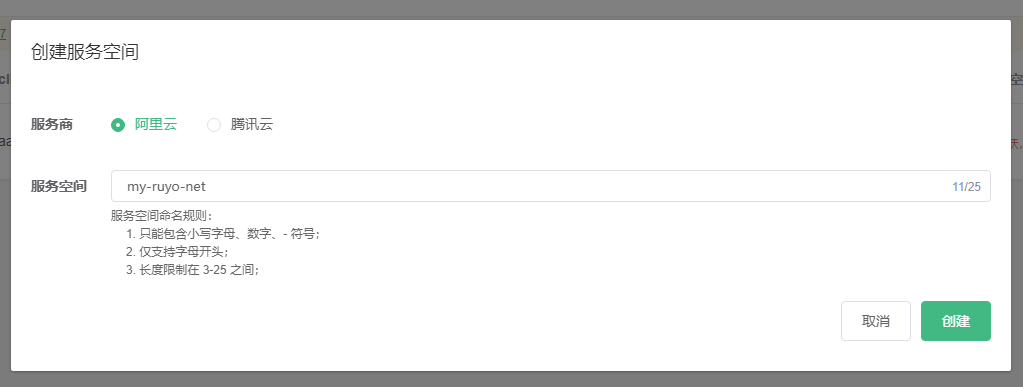Click rule 1 about 小写字母、数字

coord(223,234)
